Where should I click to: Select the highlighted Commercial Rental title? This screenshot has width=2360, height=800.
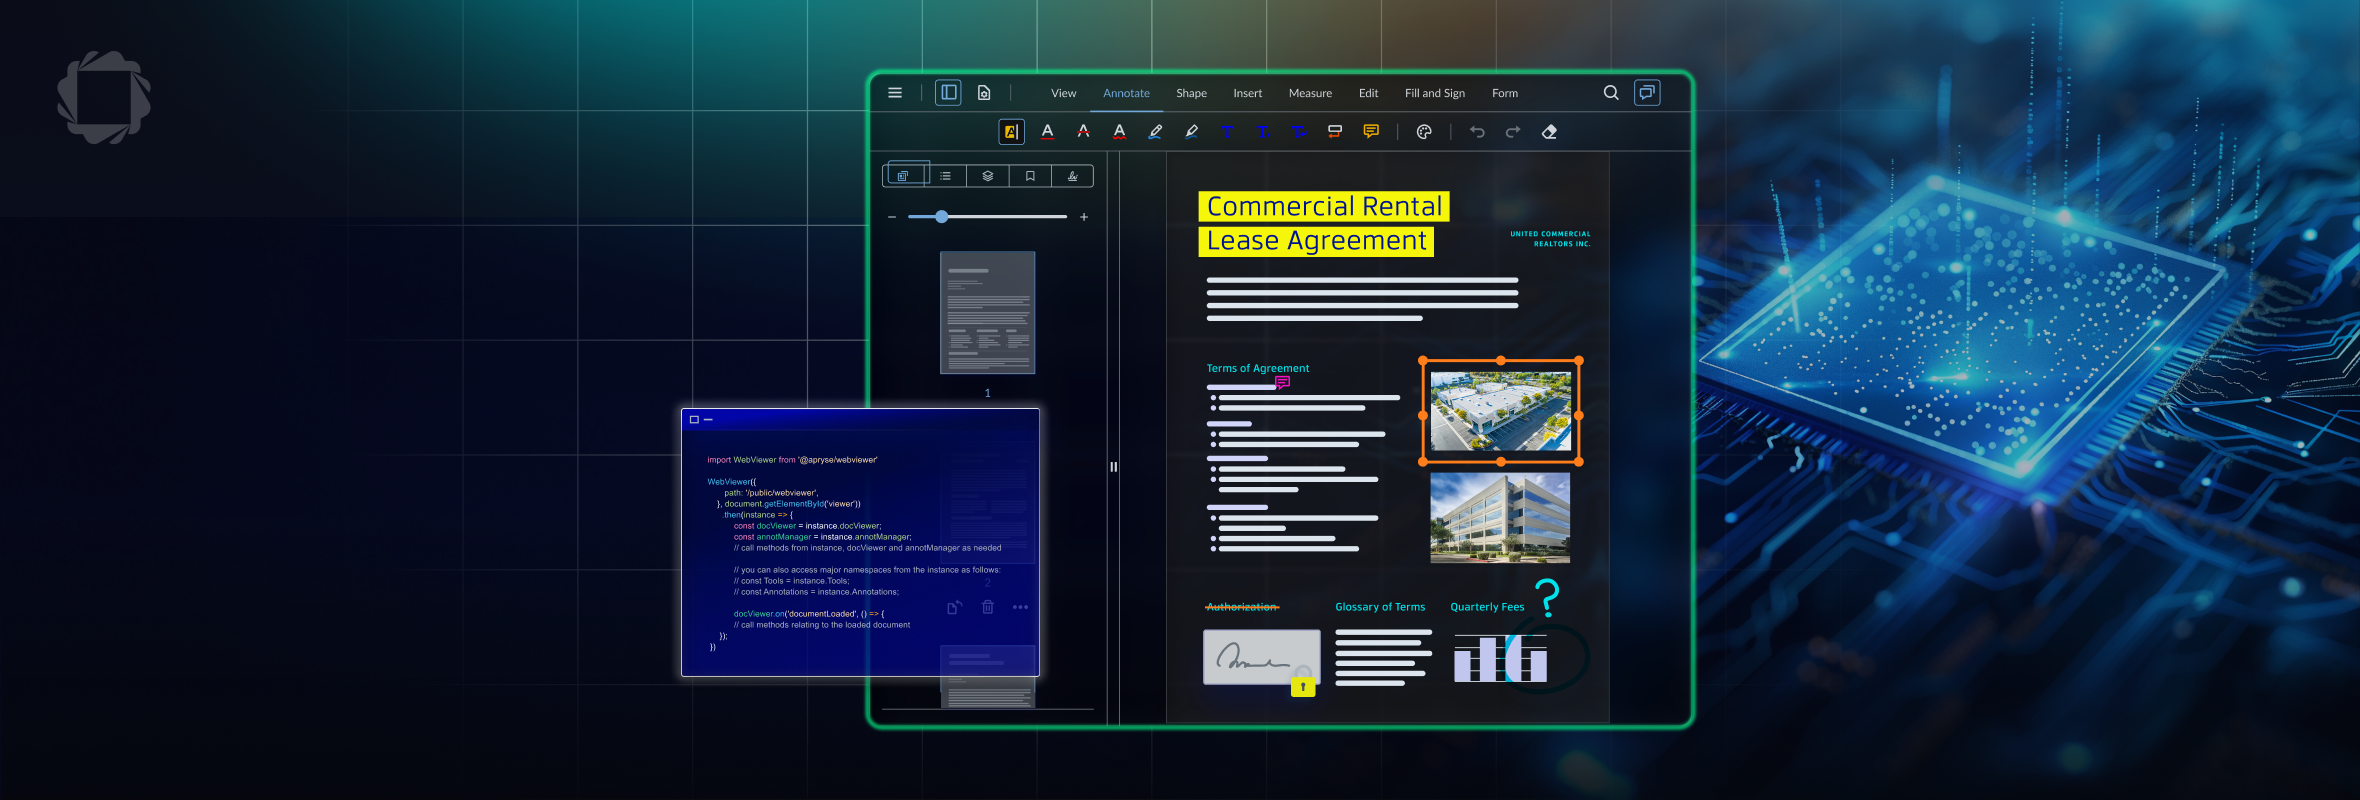pos(1324,207)
